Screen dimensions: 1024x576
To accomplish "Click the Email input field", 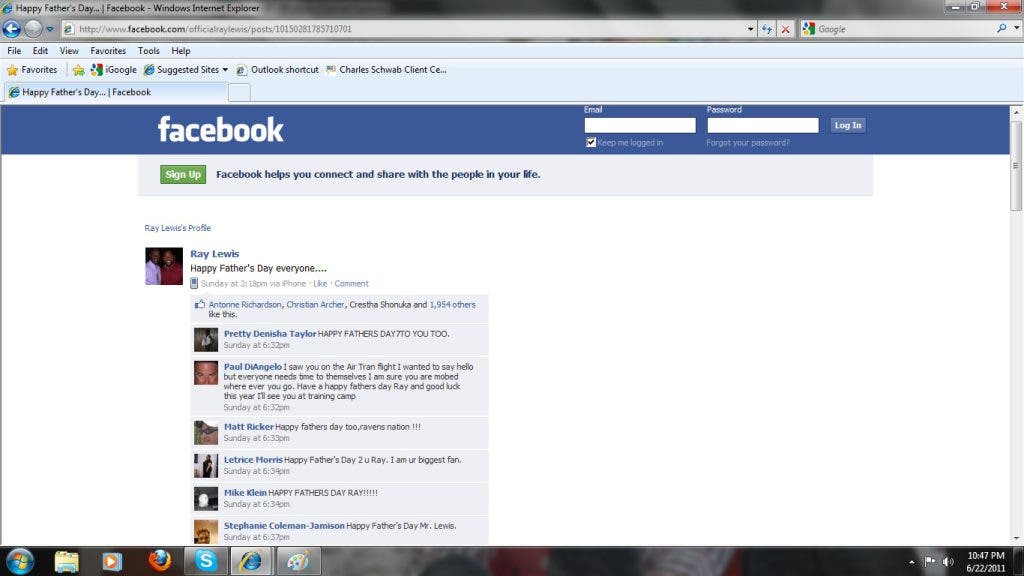I will click(640, 125).
